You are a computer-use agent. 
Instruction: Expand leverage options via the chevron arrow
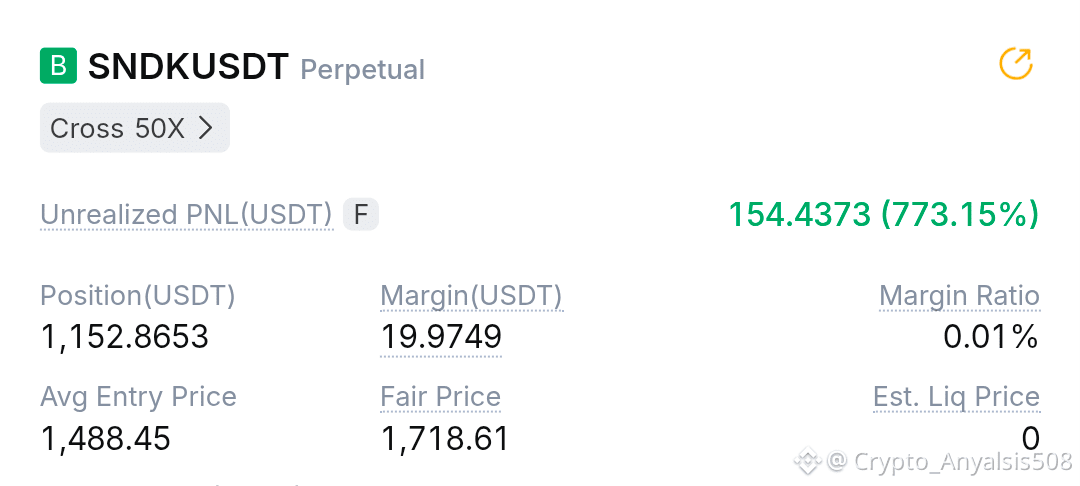(x=206, y=129)
